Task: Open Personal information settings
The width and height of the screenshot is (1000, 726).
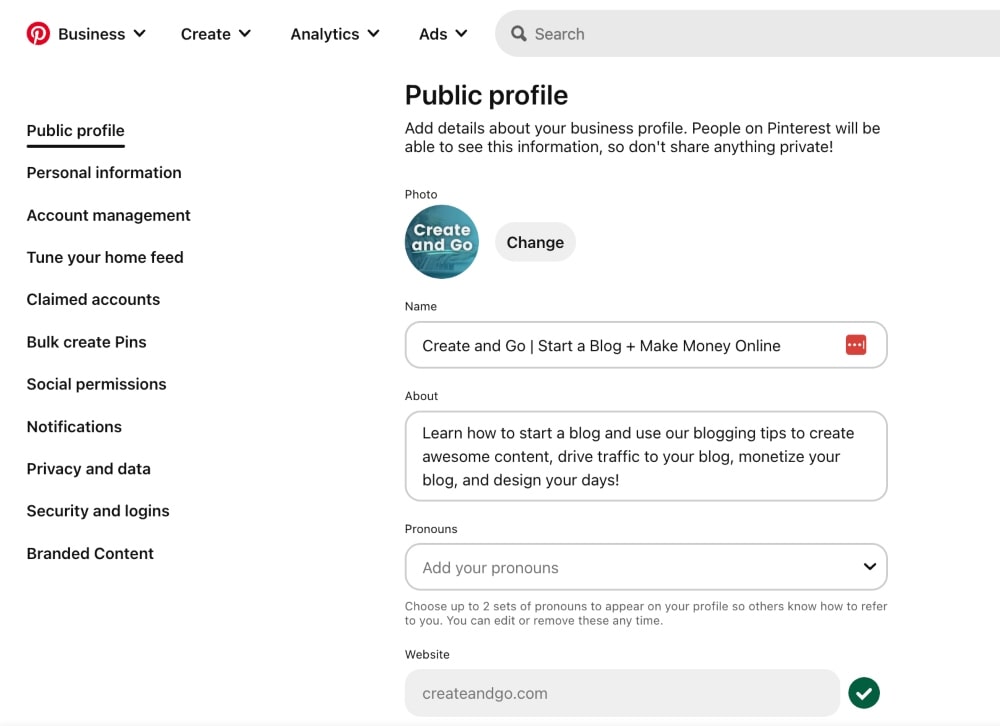Action: tap(103, 173)
